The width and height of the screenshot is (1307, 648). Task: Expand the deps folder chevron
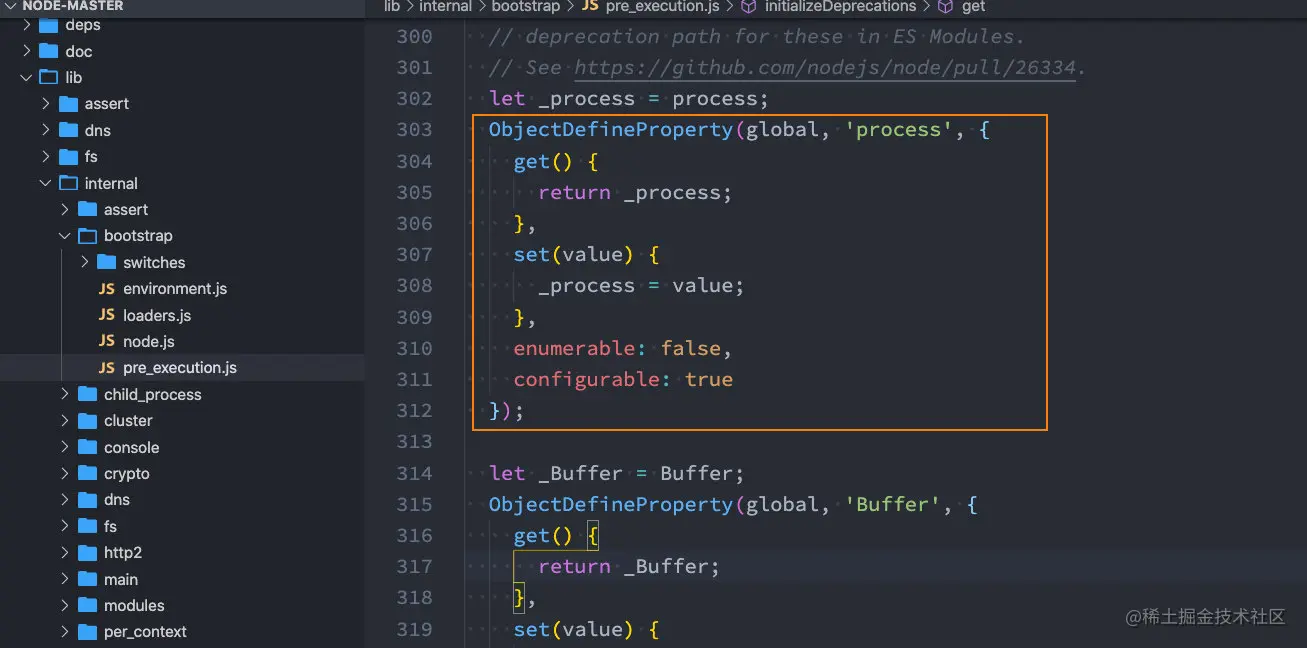coord(26,25)
